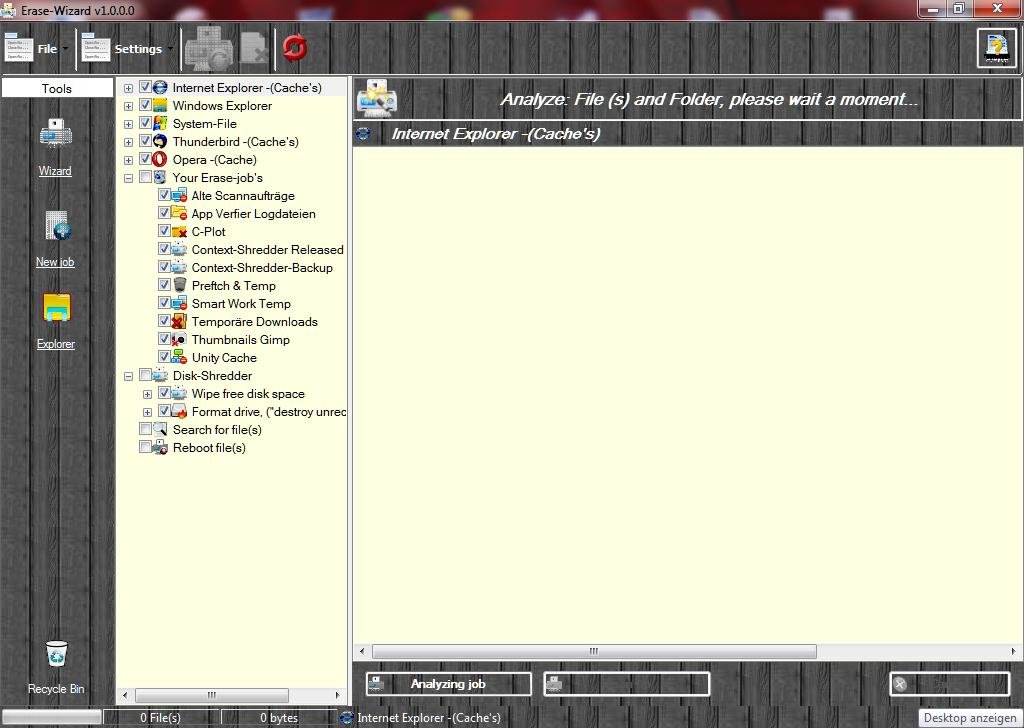Click the tree panel horizontal scrollbar
1024x728 pixels.
point(231,695)
